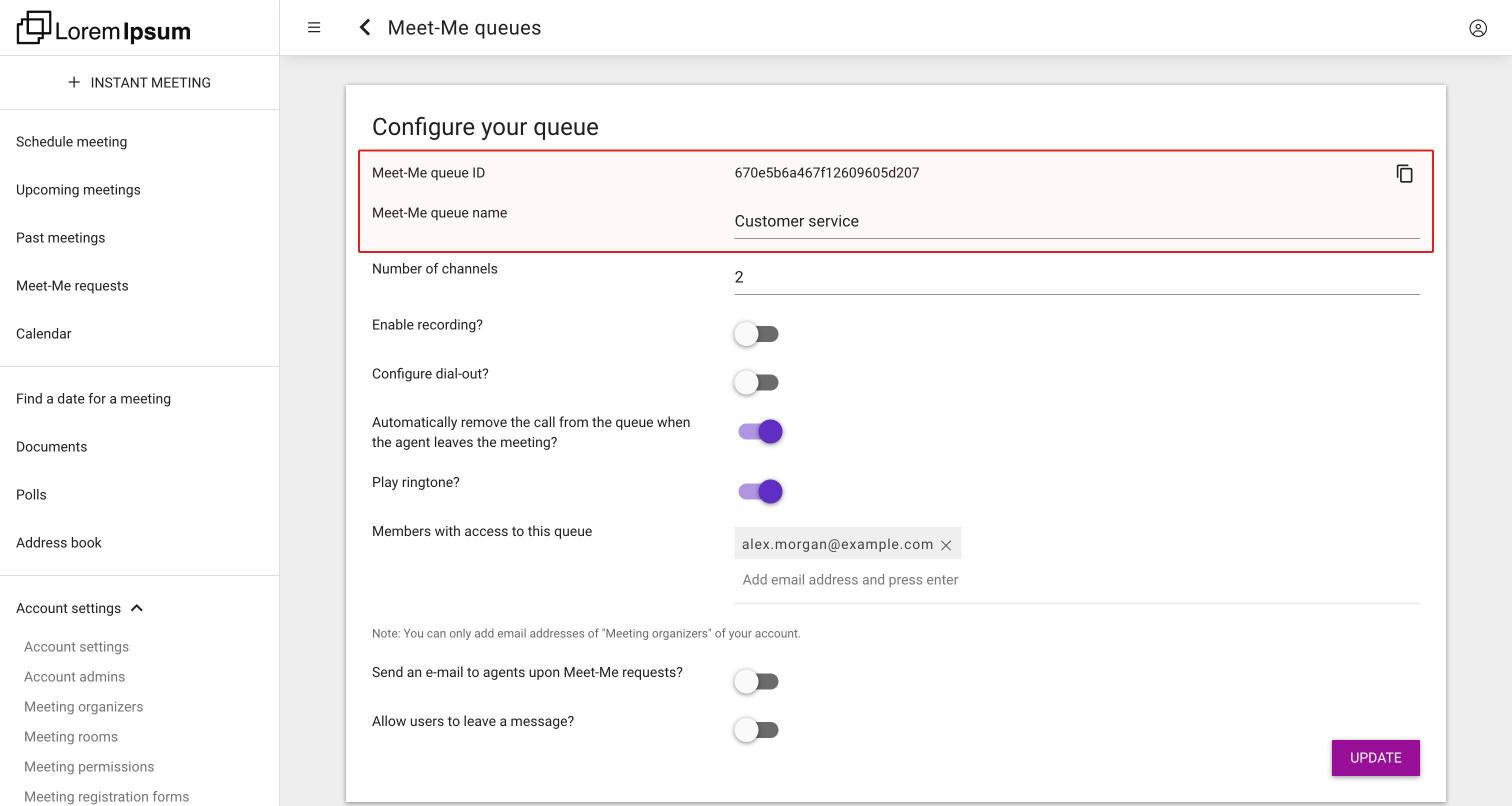Click the note about Meeting organizers
This screenshot has width=1512, height=806.
coord(586,634)
